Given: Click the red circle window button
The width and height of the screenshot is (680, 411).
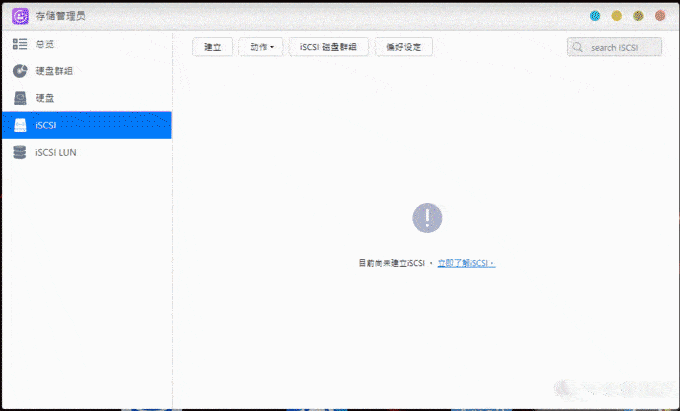Looking at the screenshot, I should coord(660,16).
